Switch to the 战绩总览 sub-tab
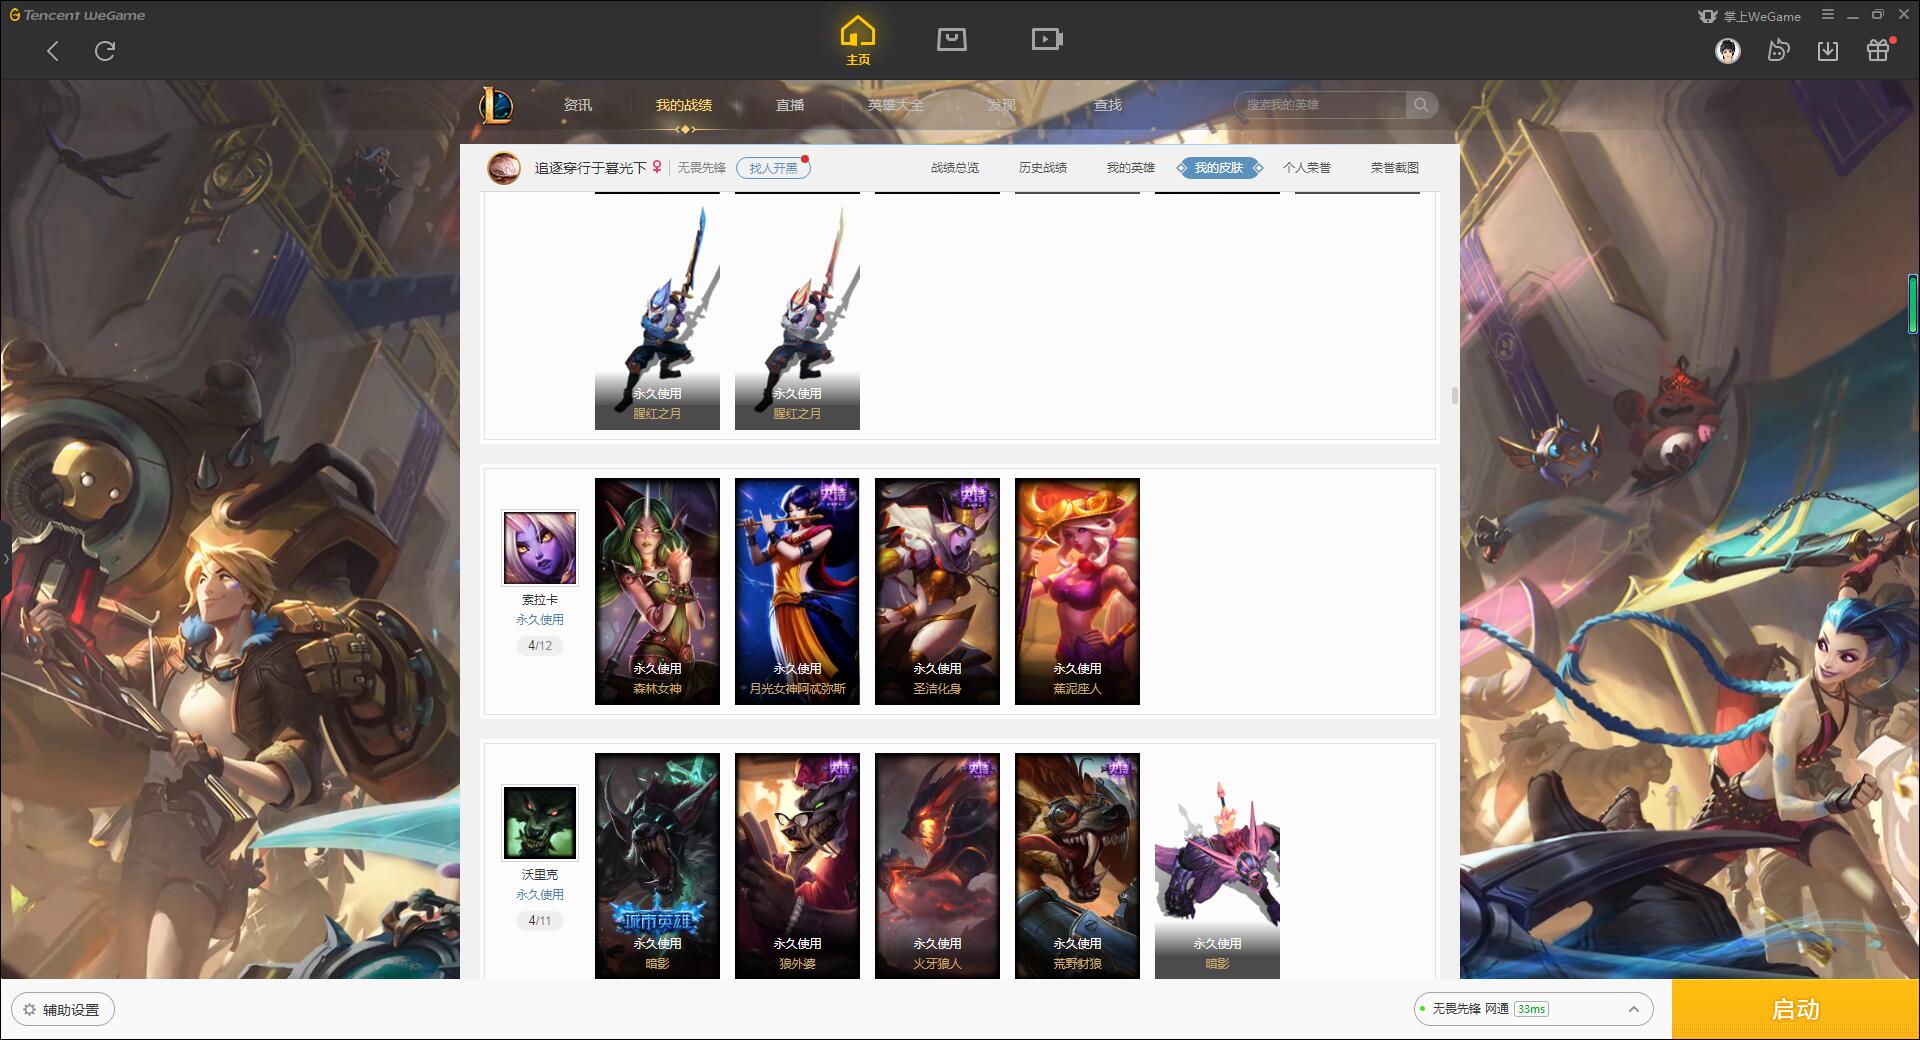The height and width of the screenshot is (1040, 1920). tap(955, 168)
